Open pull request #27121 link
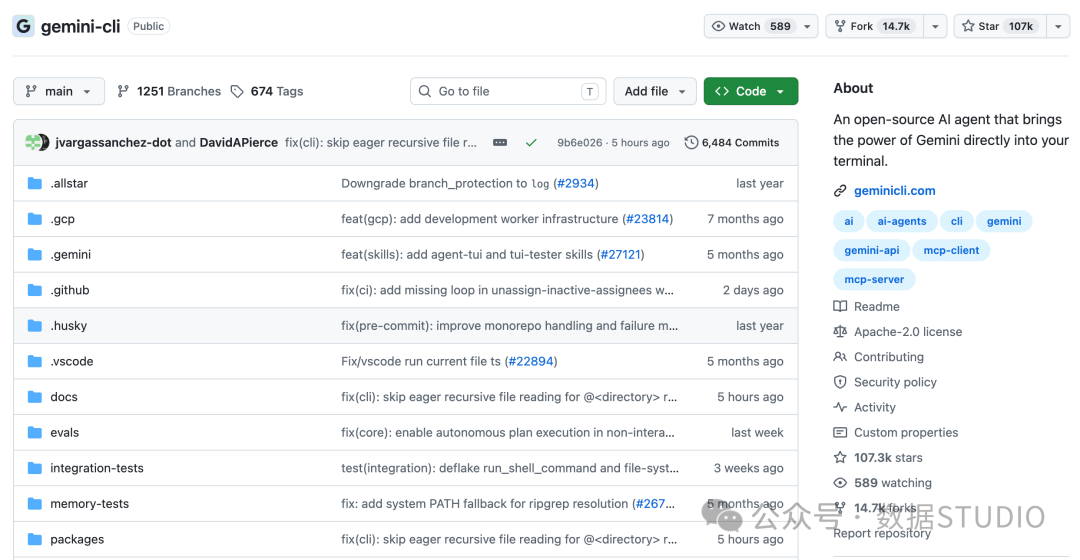 [x=621, y=254]
